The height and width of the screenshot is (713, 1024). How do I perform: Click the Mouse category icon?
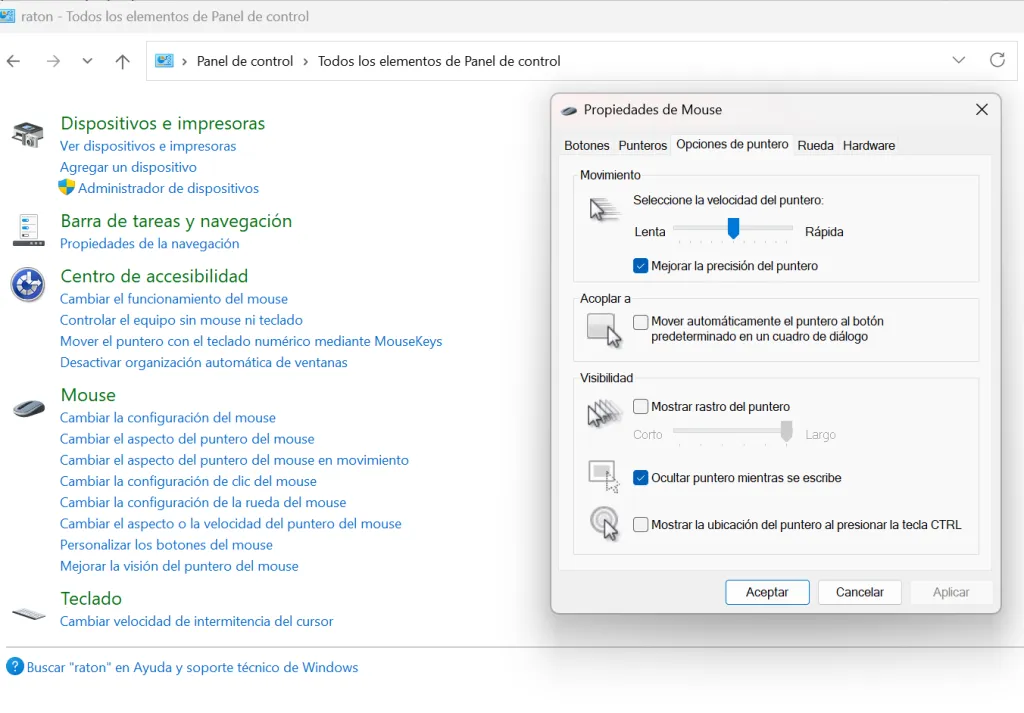pyautogui.click(x=29, y=409)
